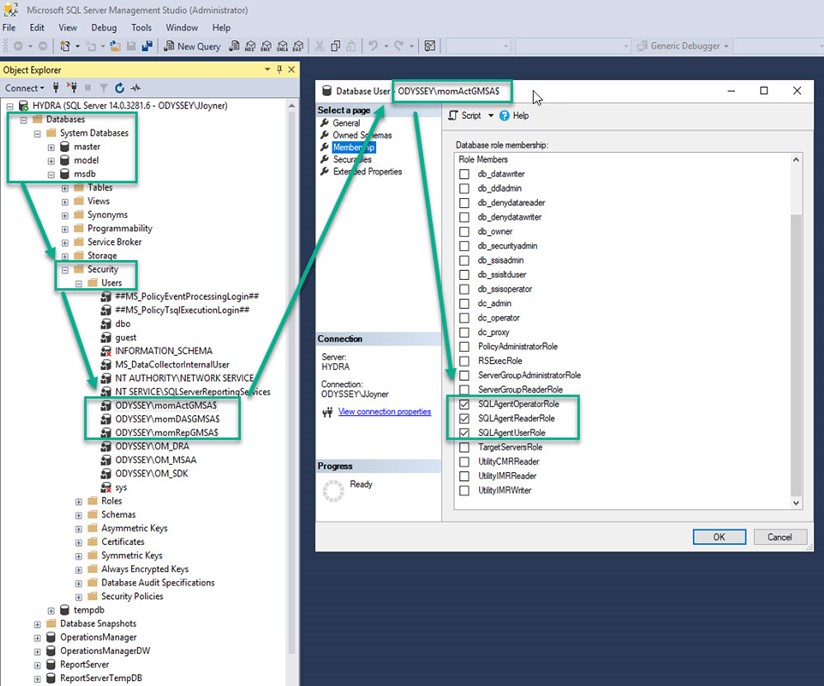Click the Activity Monitor icon in Object Explorer
824x686 pixels.
coord(135,88)
